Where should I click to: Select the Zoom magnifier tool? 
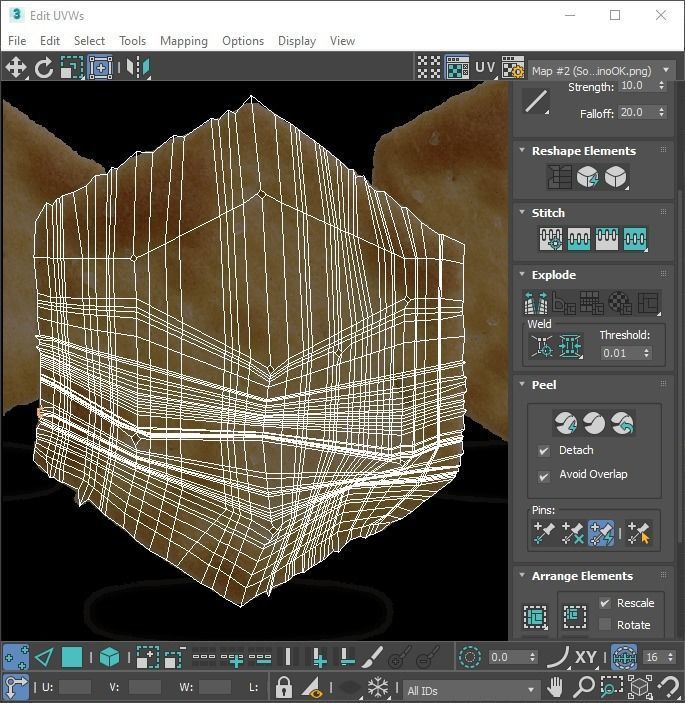tap(584, 687)
